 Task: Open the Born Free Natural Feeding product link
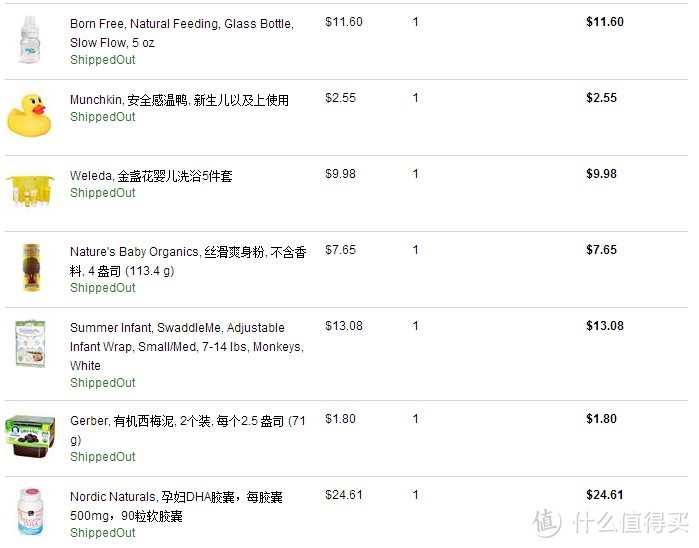[x=181, y=33]
